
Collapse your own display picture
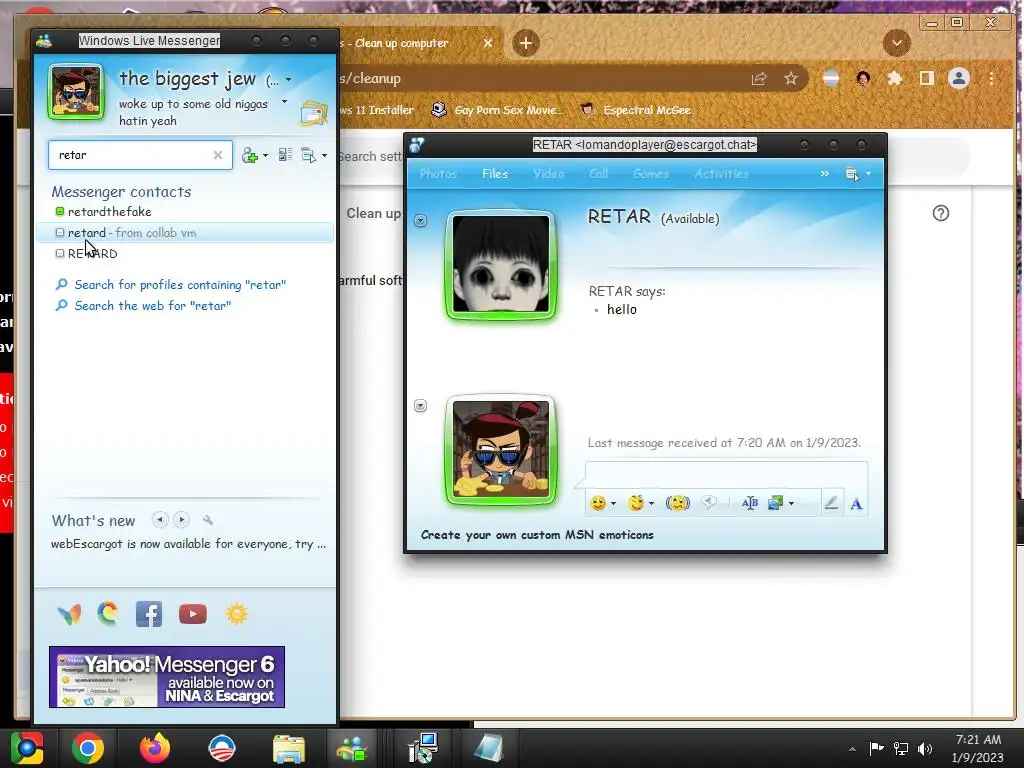421,406
